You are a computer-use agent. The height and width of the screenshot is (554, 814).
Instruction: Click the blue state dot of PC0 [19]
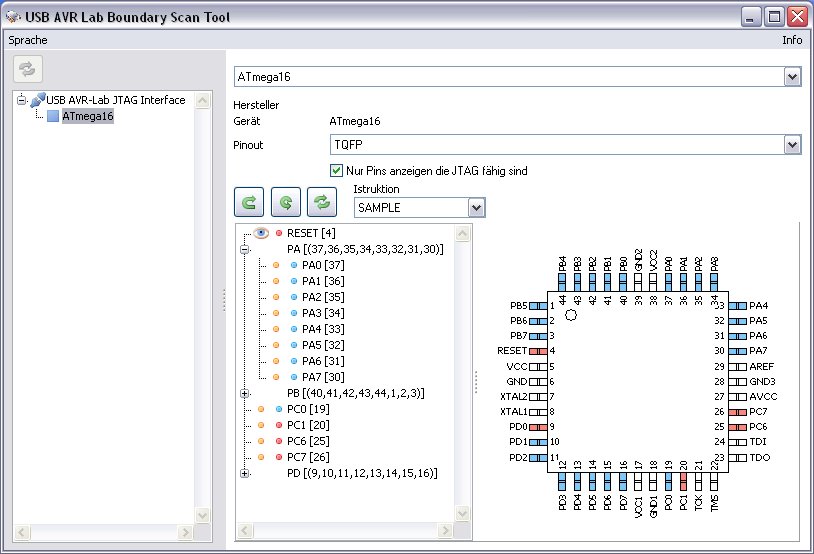pyautogui.click(x=279, y=409)
